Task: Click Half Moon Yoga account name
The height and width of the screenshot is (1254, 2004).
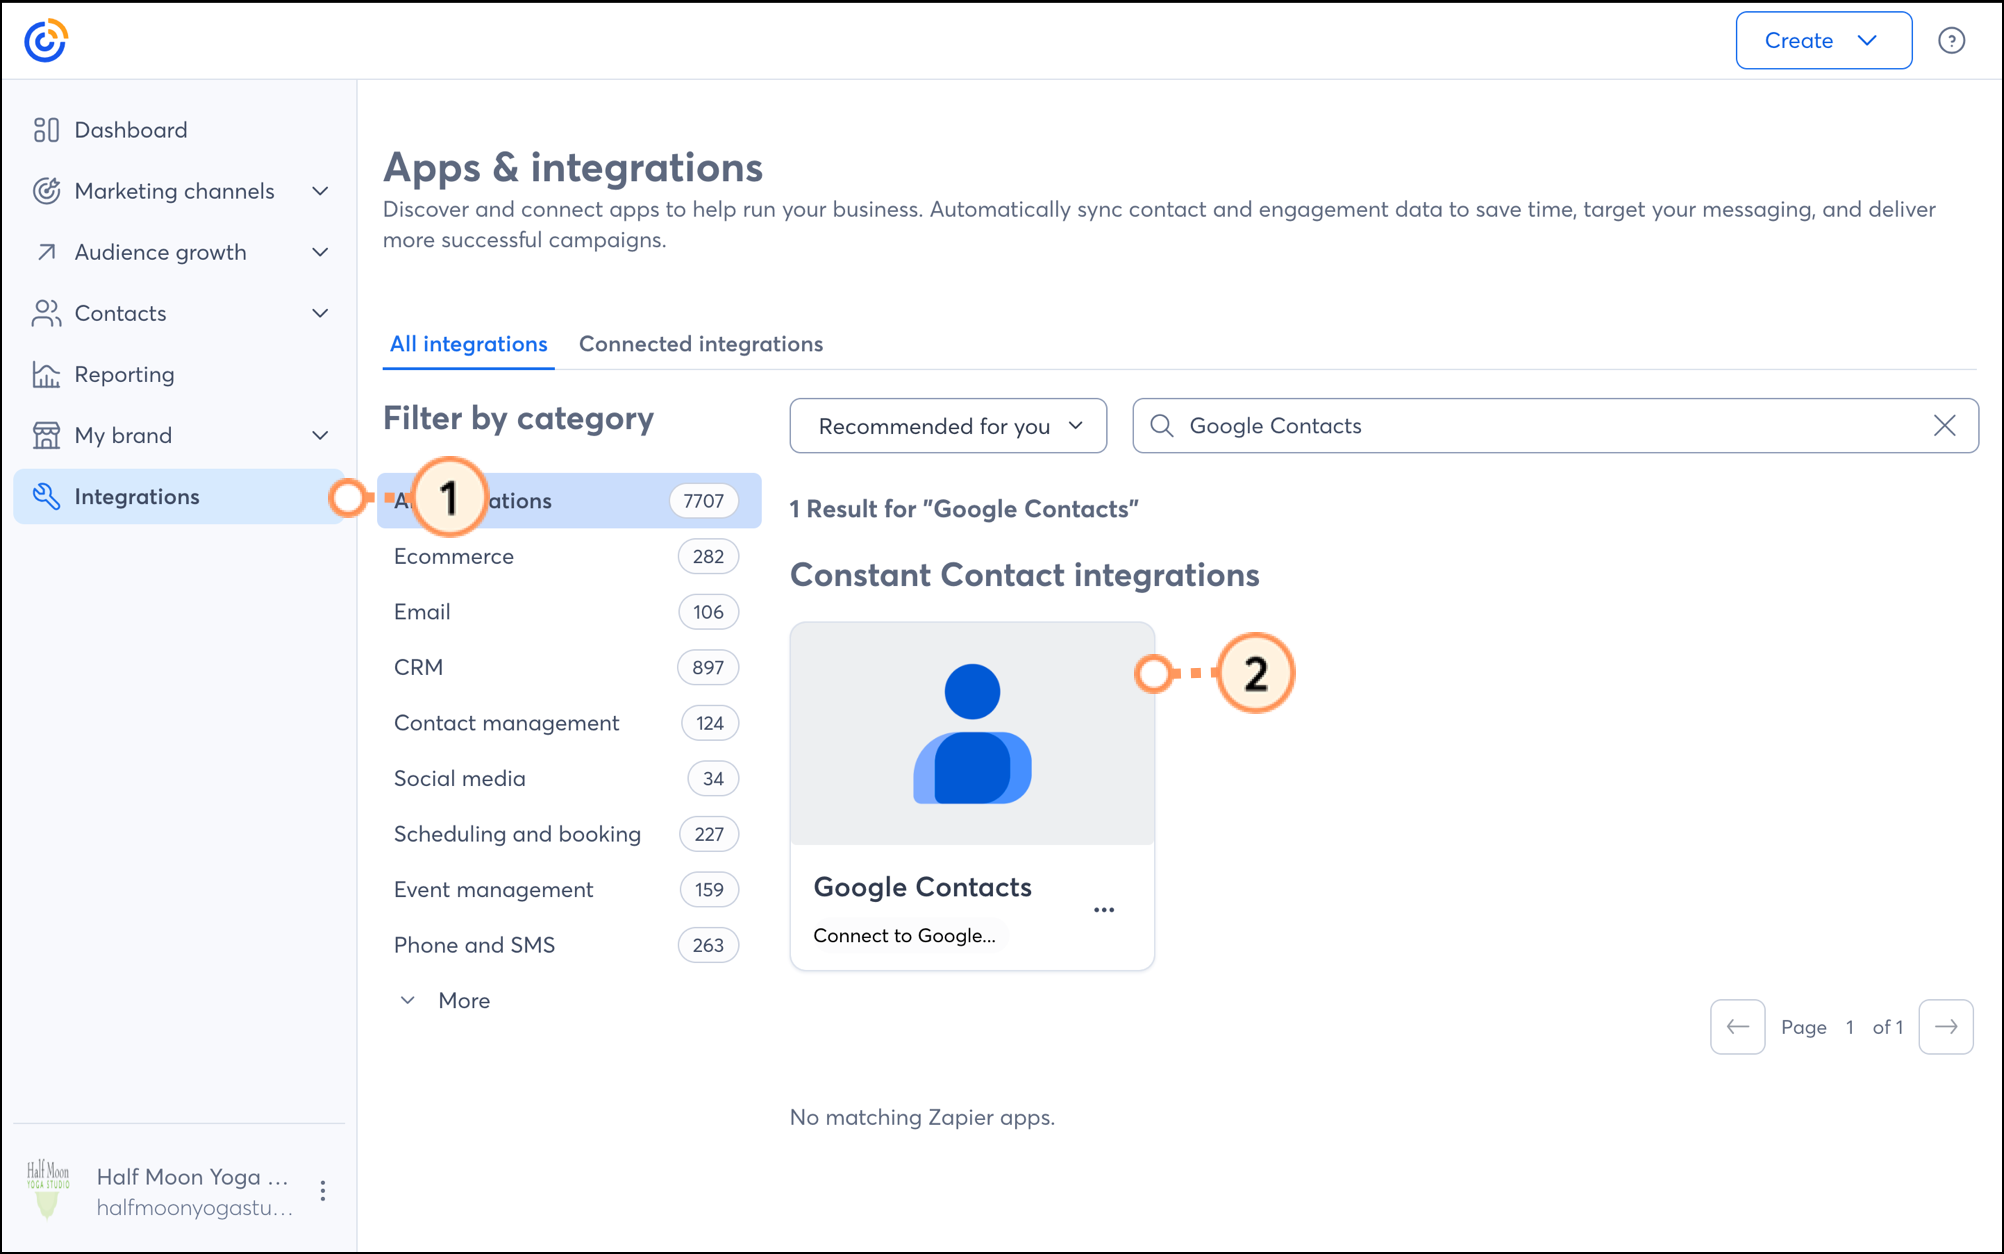Action: click(192, 1177)
